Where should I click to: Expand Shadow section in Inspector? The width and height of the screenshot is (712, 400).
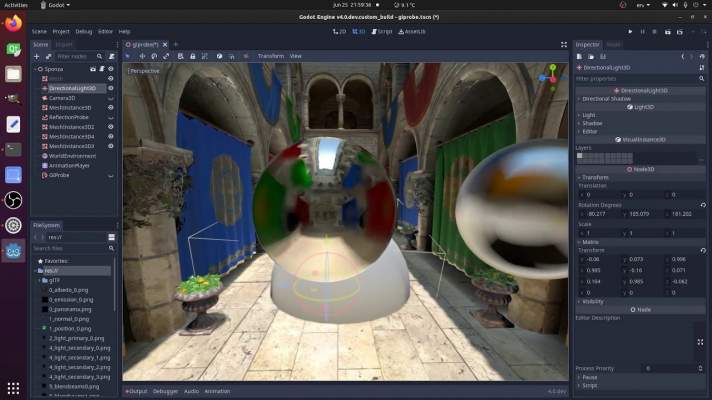click(641, 123)
